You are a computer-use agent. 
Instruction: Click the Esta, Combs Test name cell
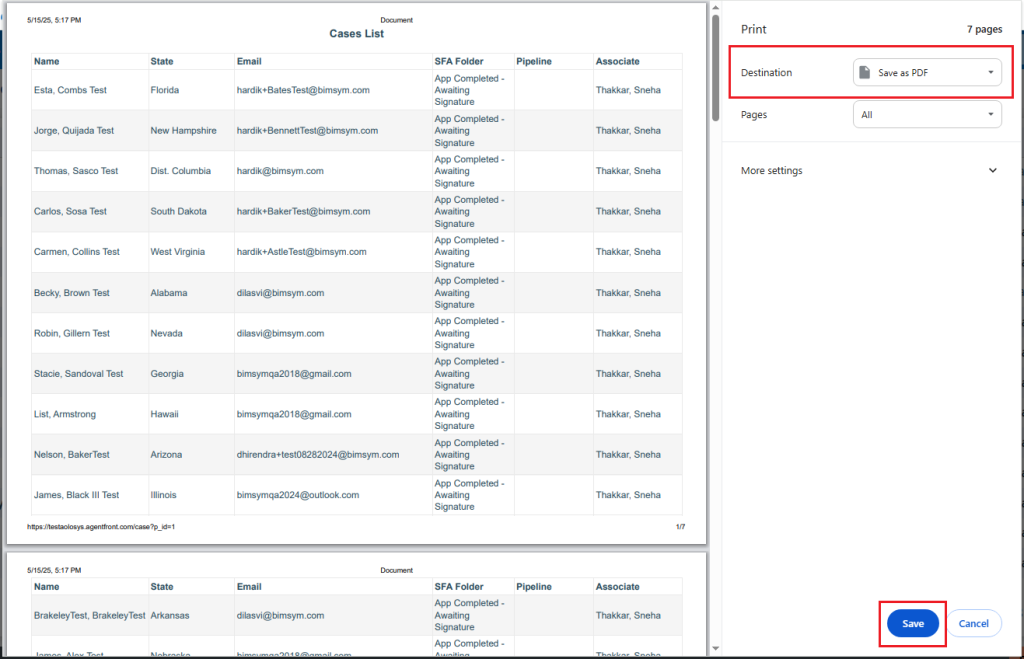coord(70,90)
